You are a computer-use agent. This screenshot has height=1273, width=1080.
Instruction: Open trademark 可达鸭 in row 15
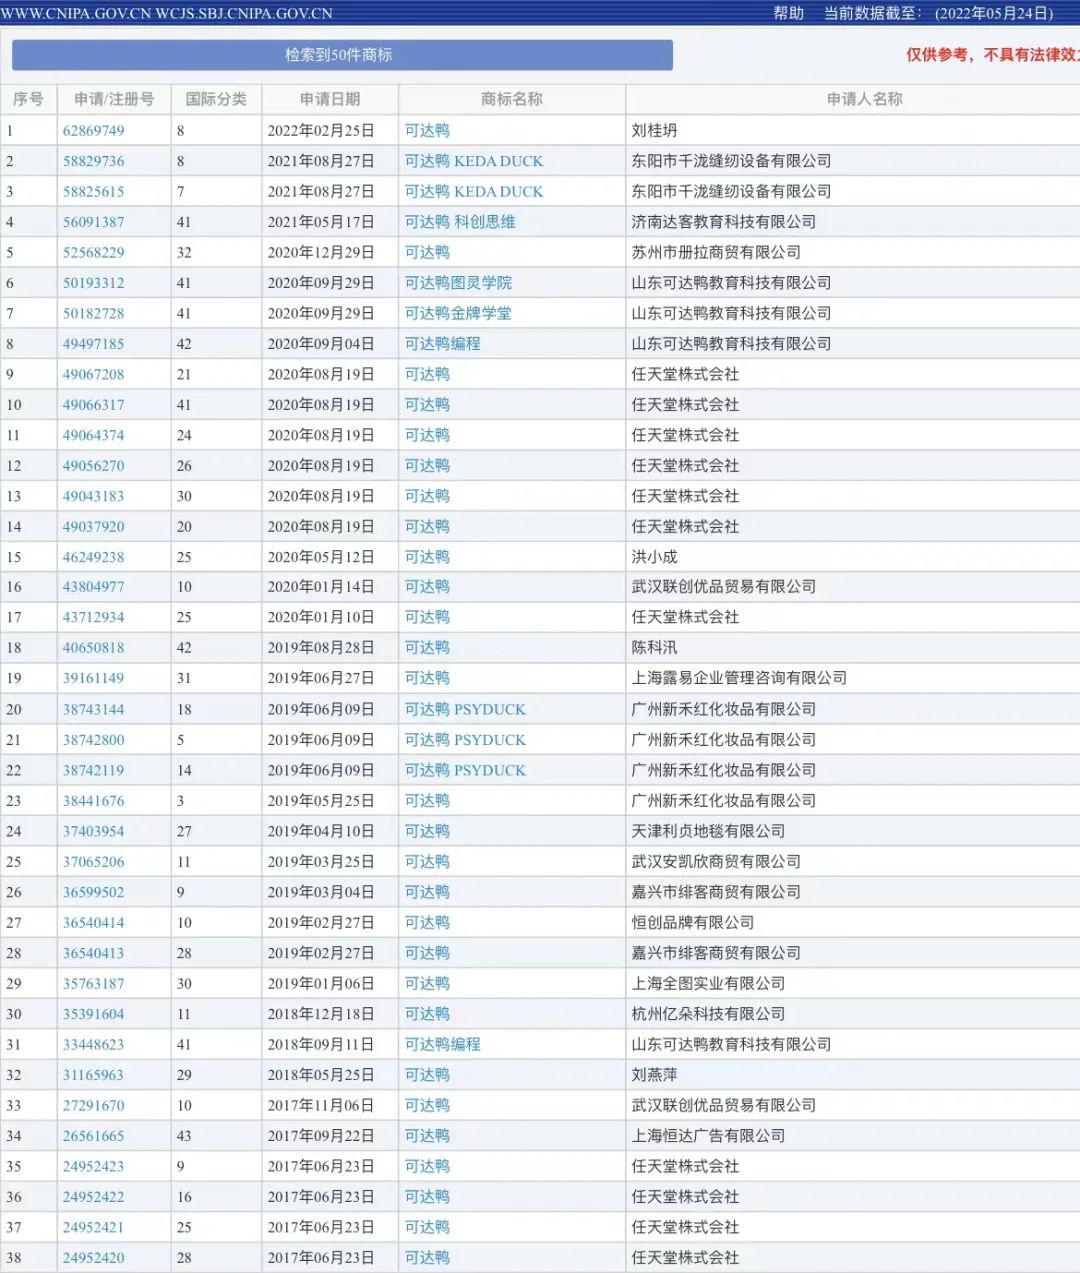427,557
